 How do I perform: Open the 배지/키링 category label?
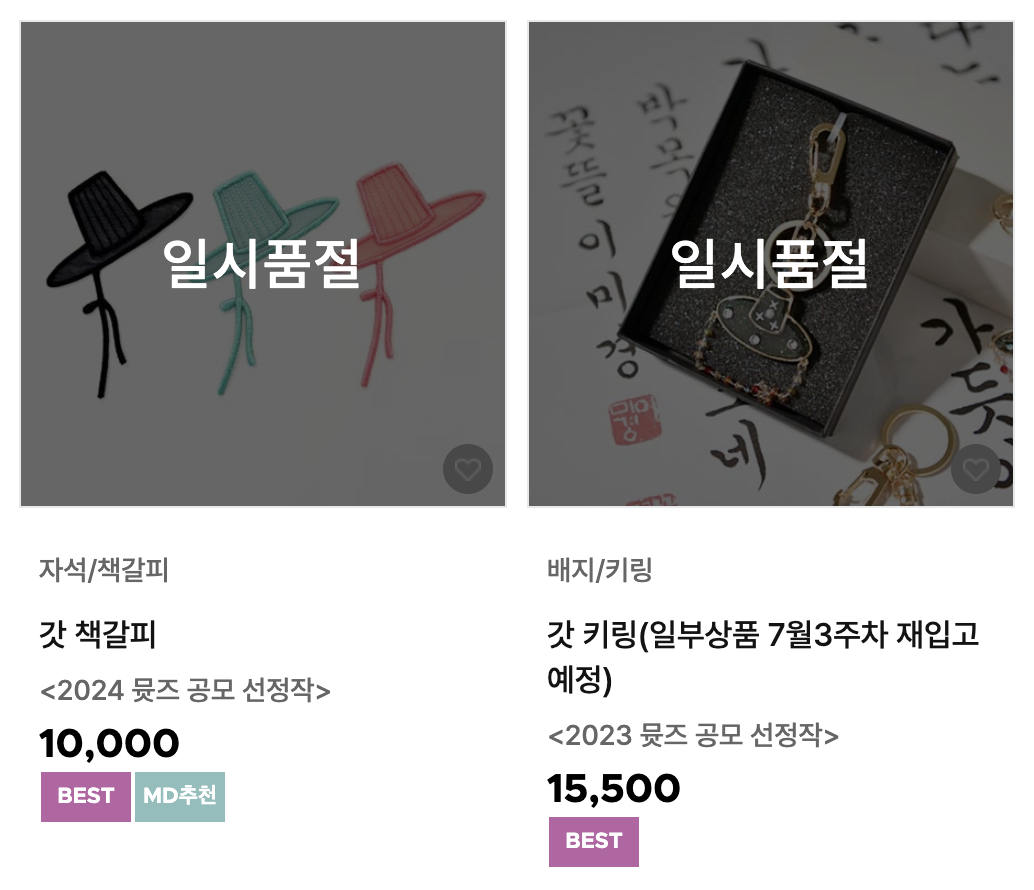[x=600, y=571]
